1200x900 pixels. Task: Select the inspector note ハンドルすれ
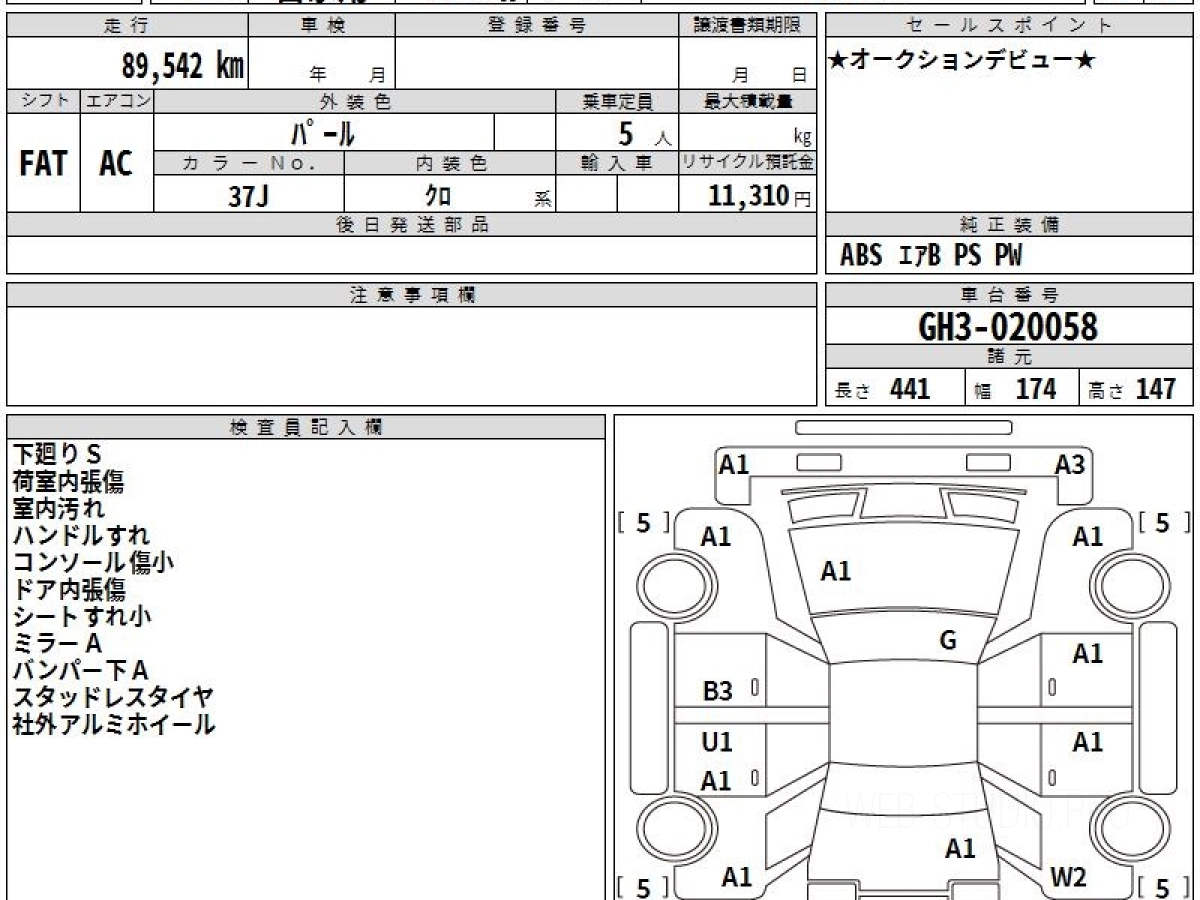pos(82,536)
